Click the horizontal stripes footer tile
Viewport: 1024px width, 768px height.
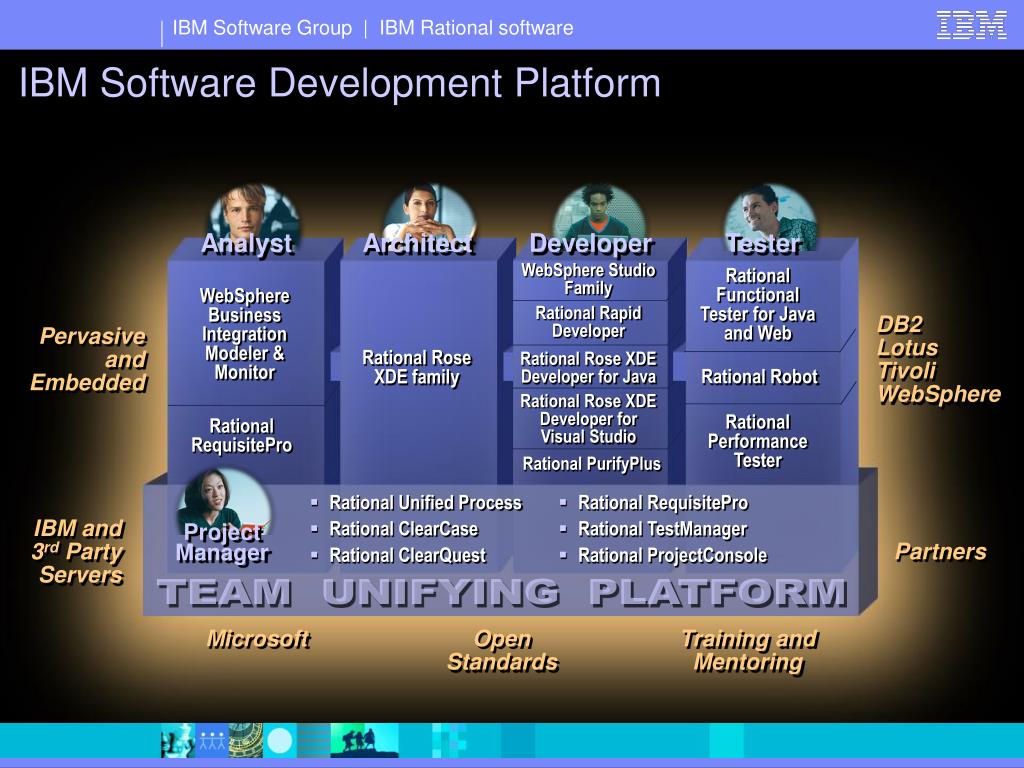[313, 741]
